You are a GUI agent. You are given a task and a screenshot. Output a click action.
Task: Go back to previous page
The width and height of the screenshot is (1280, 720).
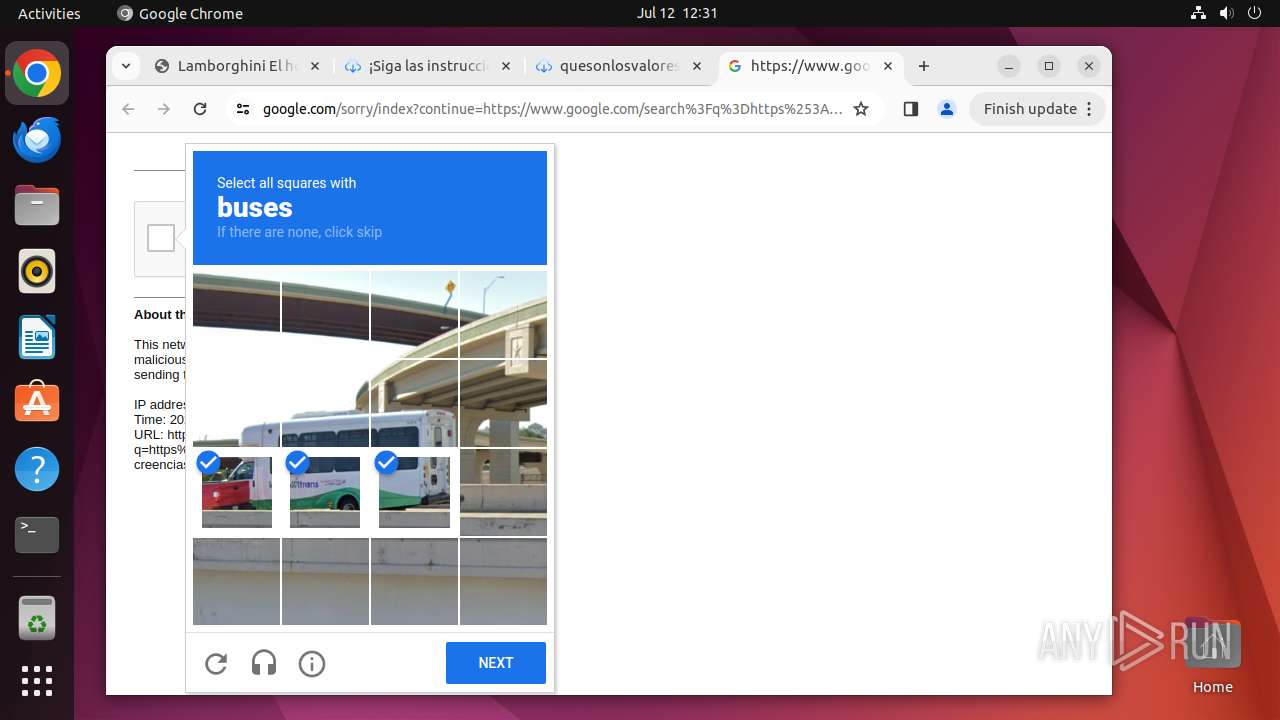128,109
